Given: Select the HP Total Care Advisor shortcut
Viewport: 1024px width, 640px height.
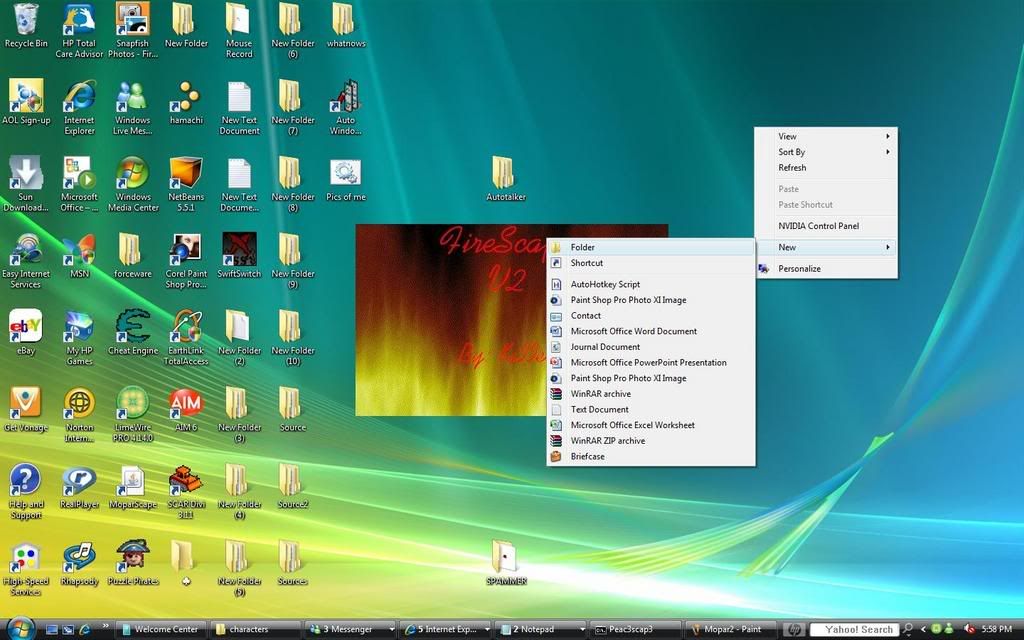Looking at the screenshot, I should 79,30.
